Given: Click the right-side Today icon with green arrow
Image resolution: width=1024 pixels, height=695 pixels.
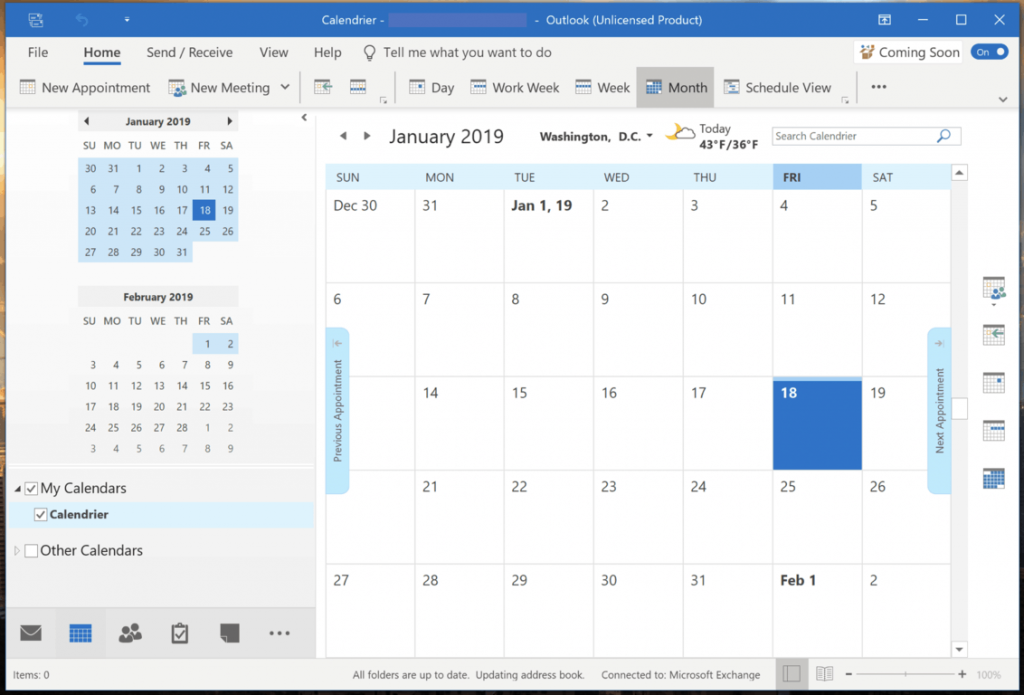Looking at the screenshot, I should [x=993, y=335].
